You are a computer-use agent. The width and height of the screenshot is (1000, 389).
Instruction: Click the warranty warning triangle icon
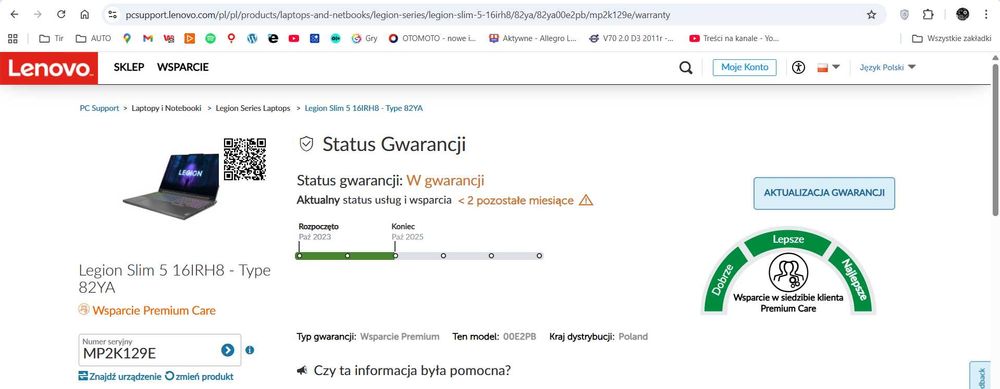click(x=585, y=200)
